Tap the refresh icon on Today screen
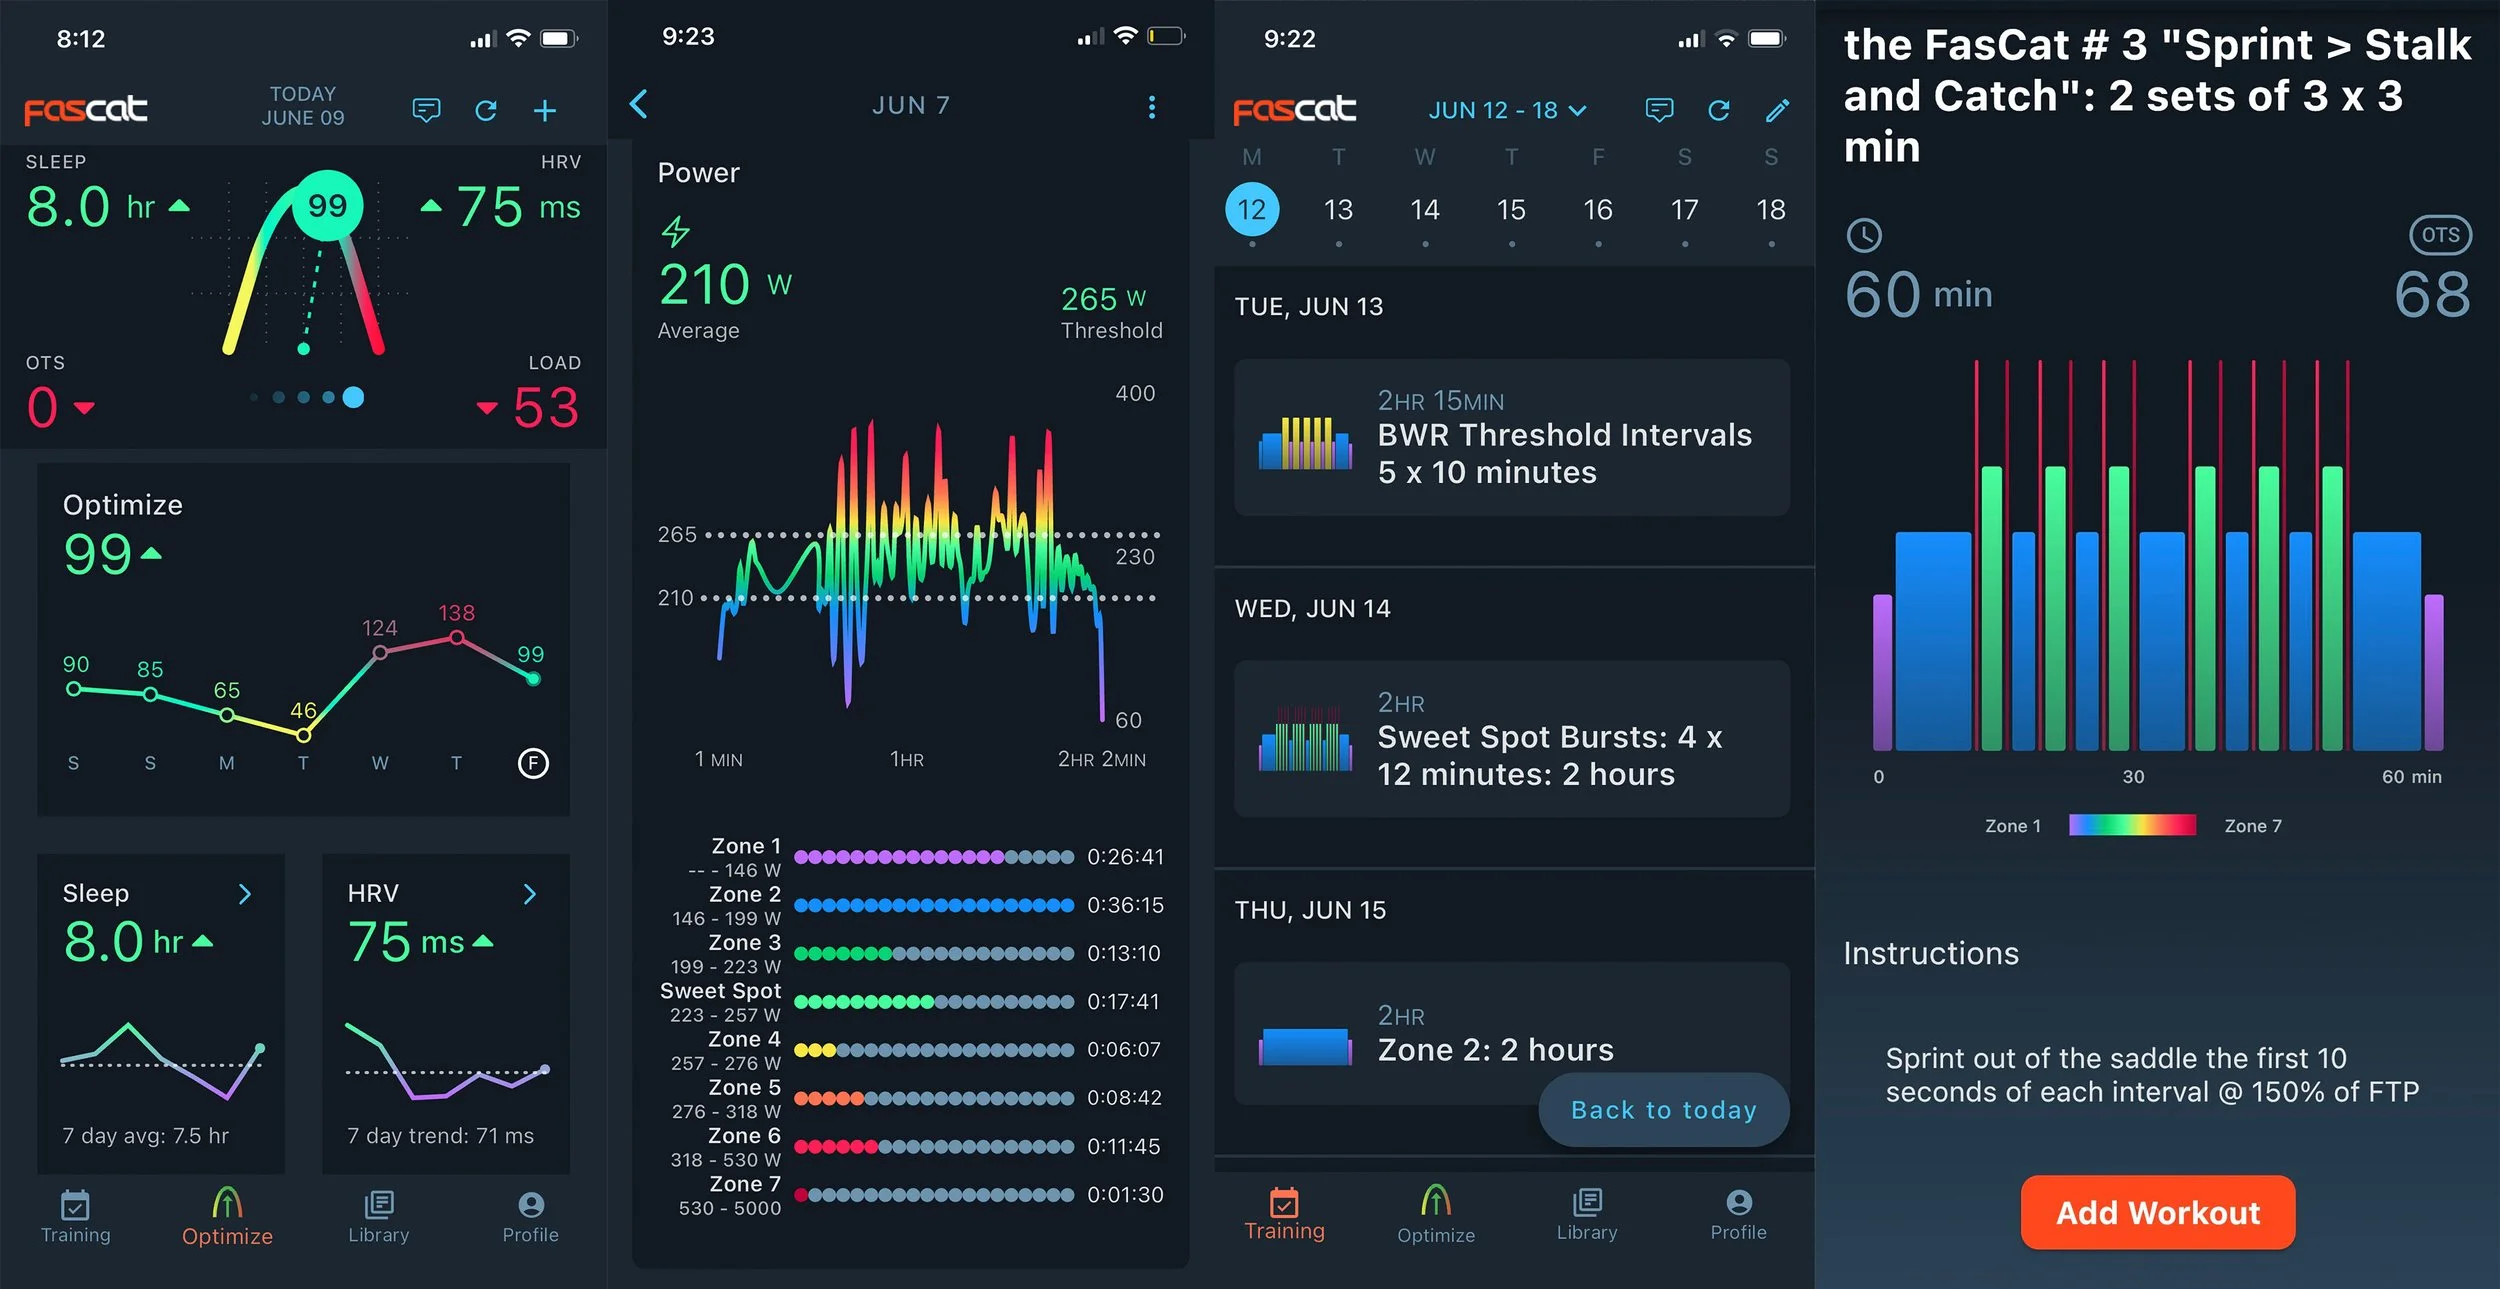 click(x=486, y=110)
